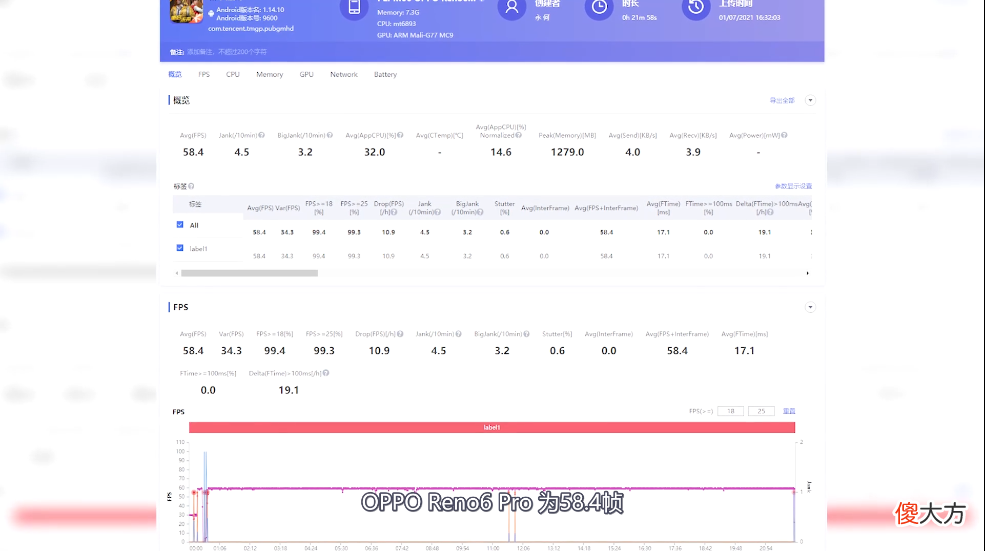Click the FPS section Delta(FTime) value 19.1
Screen dimensions: 985x551
288,390
